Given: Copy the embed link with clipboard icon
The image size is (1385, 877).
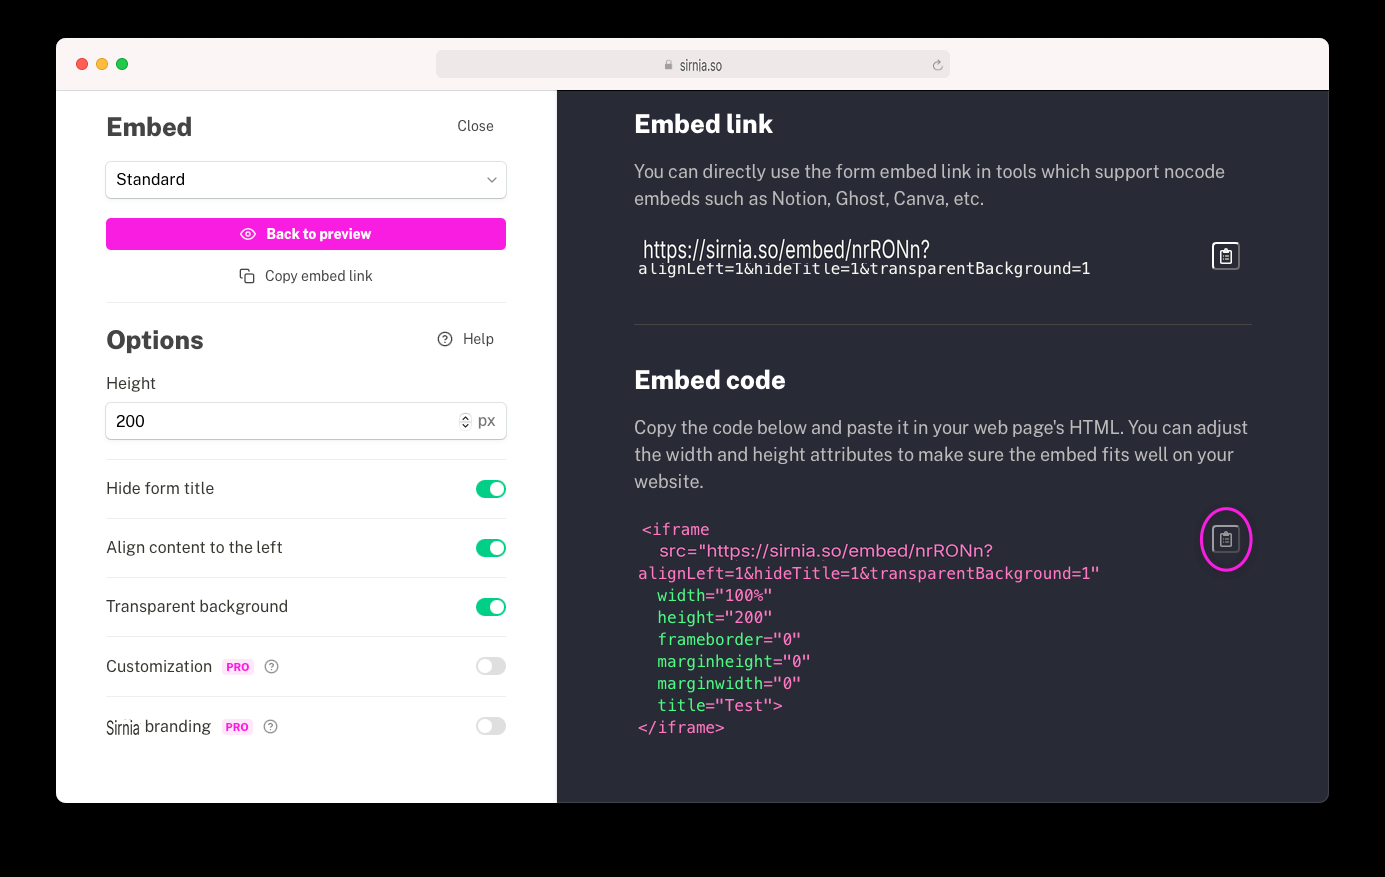Looking at the screenshot, I should (1225, 256).
